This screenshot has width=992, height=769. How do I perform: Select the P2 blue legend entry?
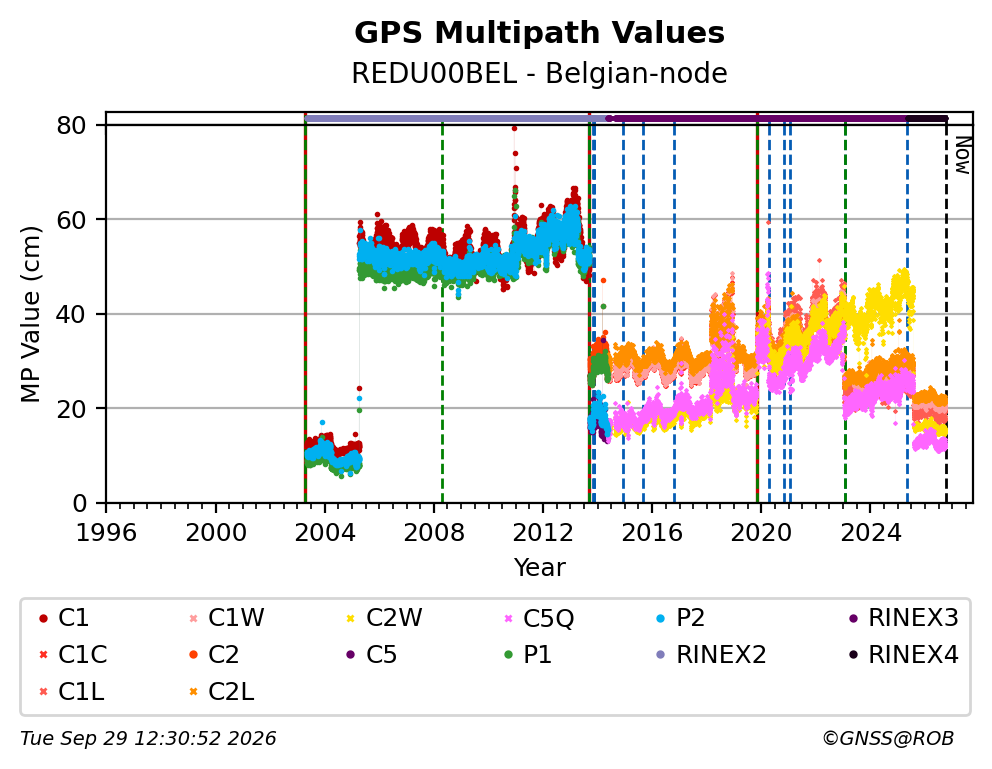point(680,618)
